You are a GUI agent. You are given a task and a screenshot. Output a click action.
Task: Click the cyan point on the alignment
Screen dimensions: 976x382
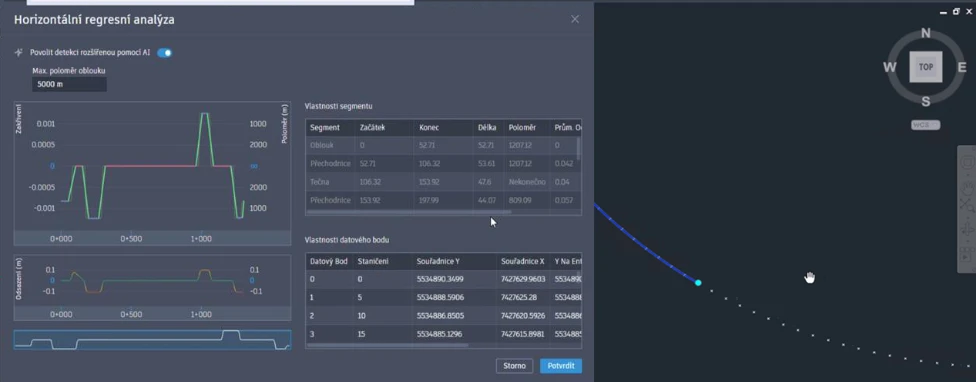[698, 282]
